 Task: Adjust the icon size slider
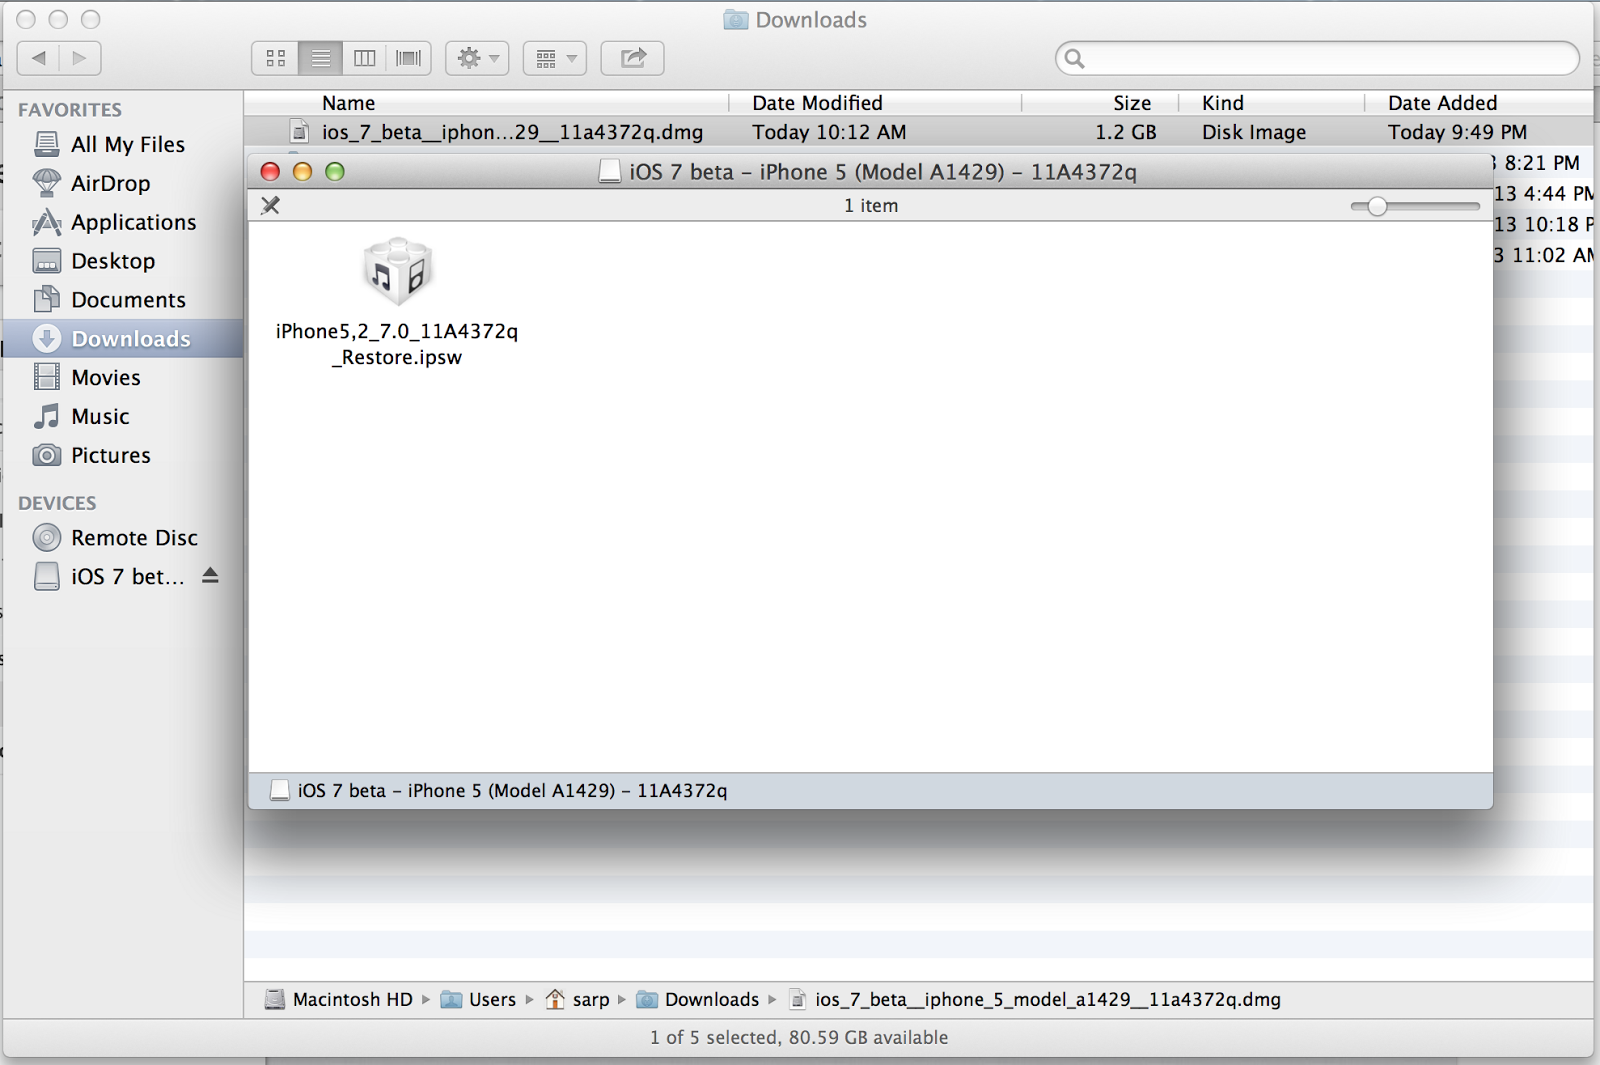pos(1377,206)
